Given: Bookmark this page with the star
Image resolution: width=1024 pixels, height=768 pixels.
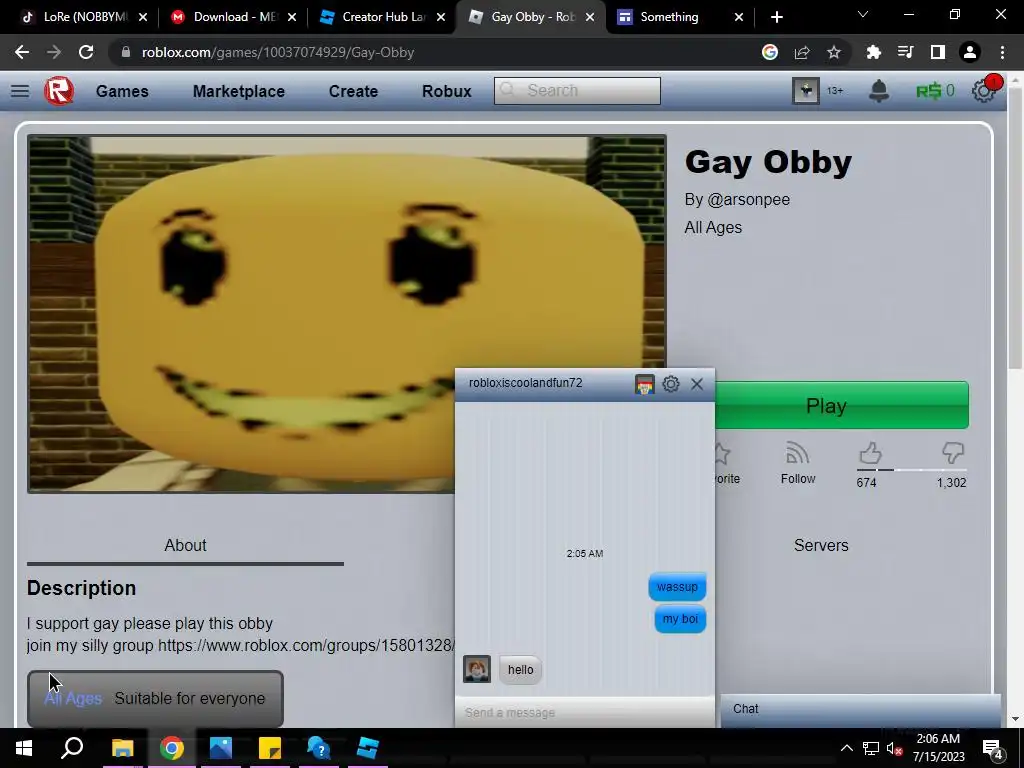Looking at the screenshot, I should tap(834, 52).
